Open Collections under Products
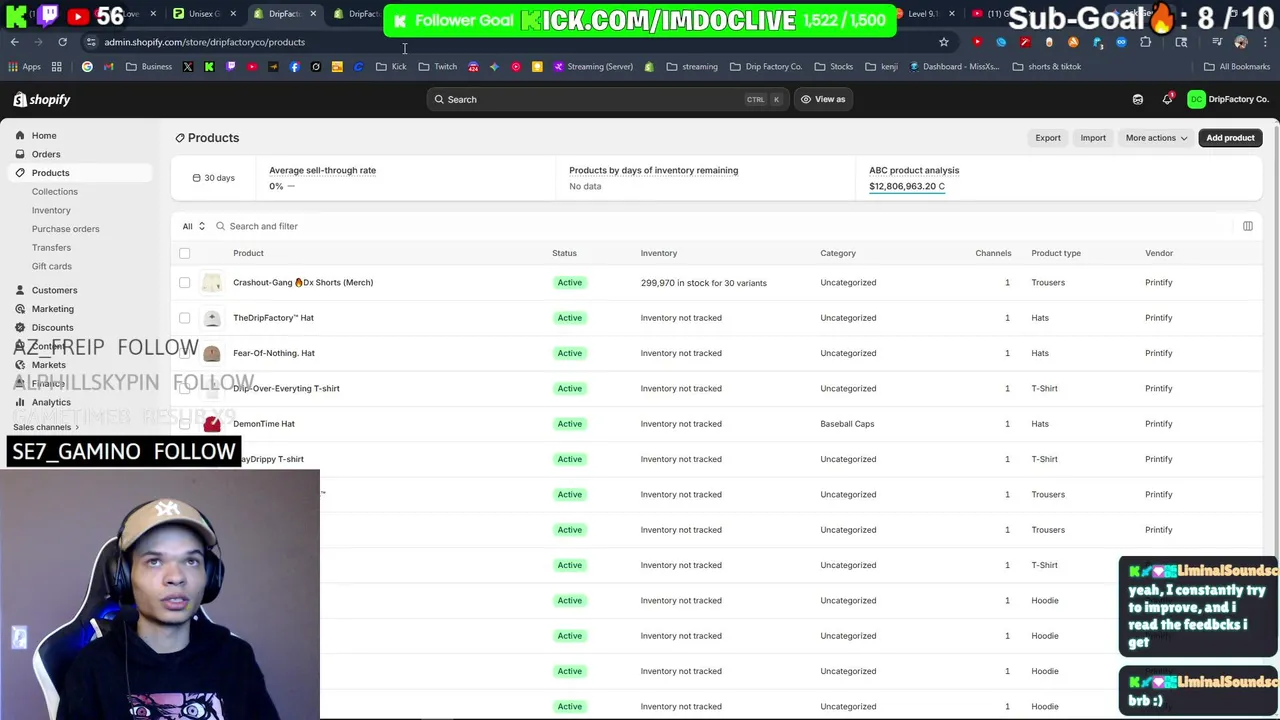This screenshot has height=720, width=1280. point(54,191)
